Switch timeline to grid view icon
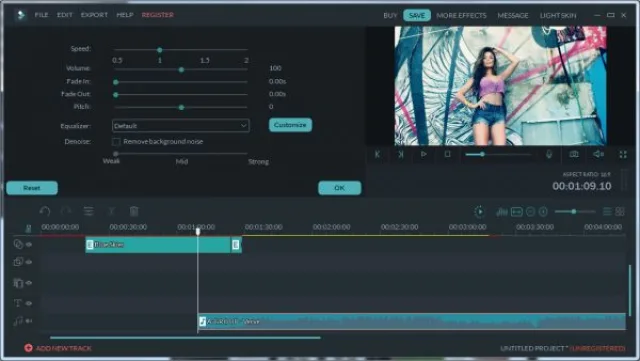 point(620,212)
